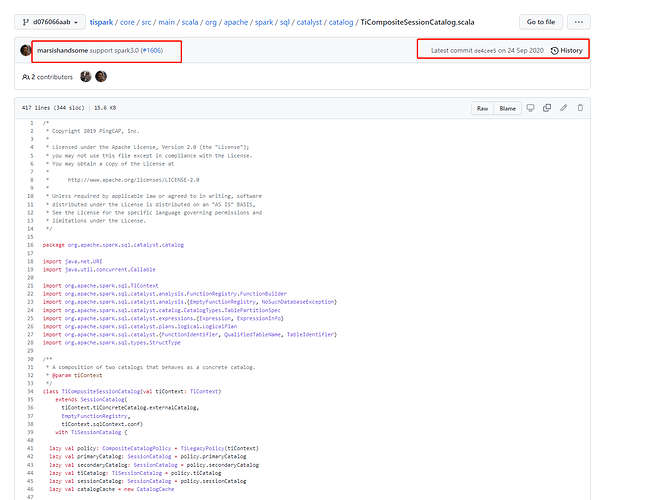This screenshot has width=659, height=500.
Task: View file History
Action: pos(567,50)
